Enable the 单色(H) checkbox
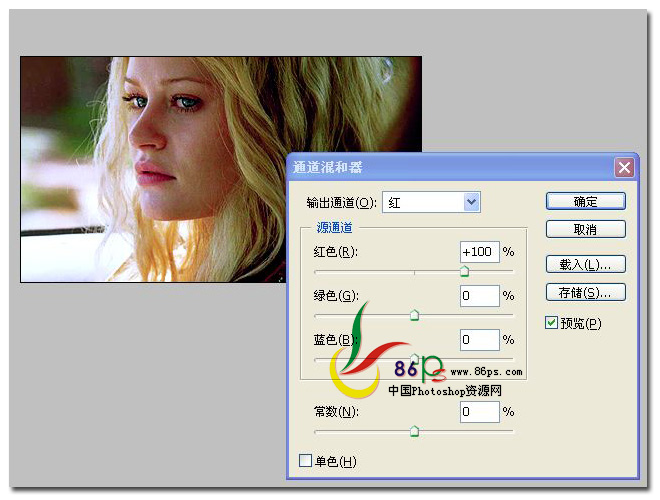The image size is (660, 500). tap(305, 460)
